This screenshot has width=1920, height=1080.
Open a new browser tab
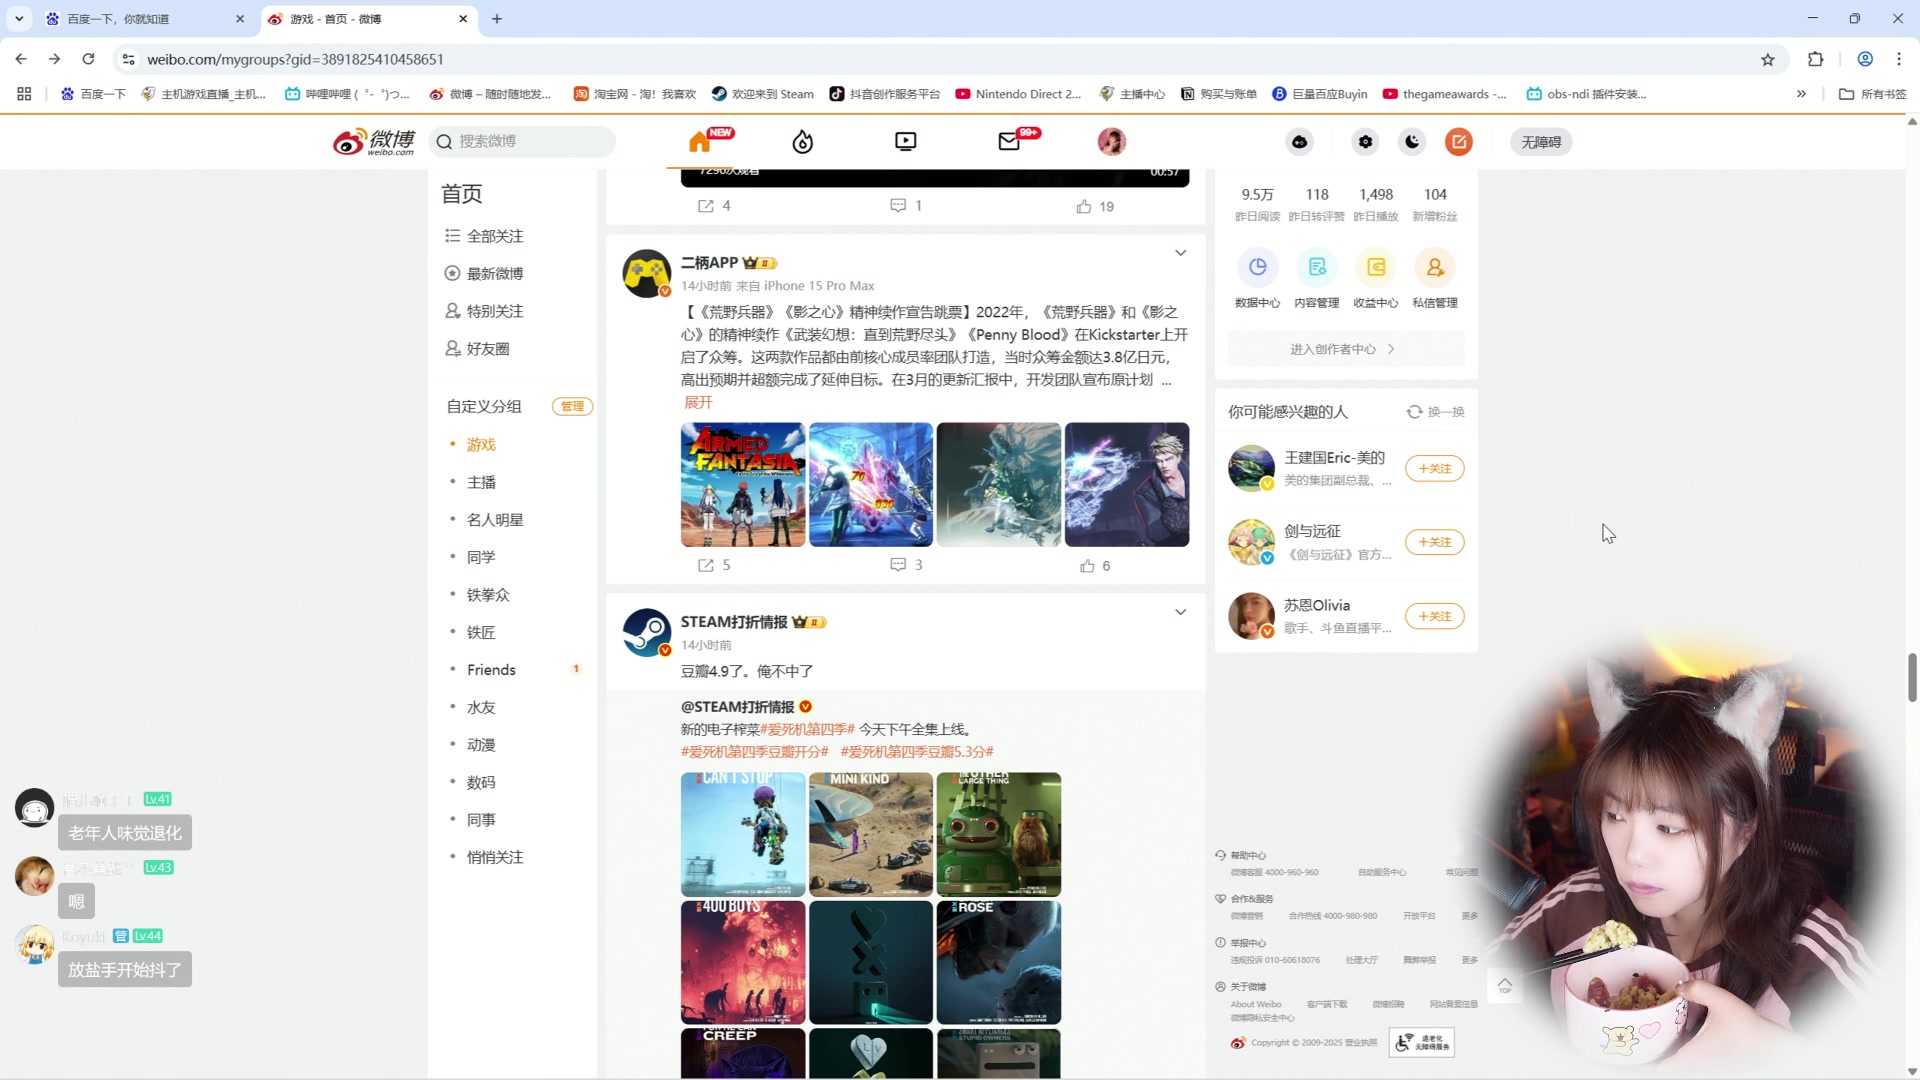pyautogui.click(x=497, y=19)
